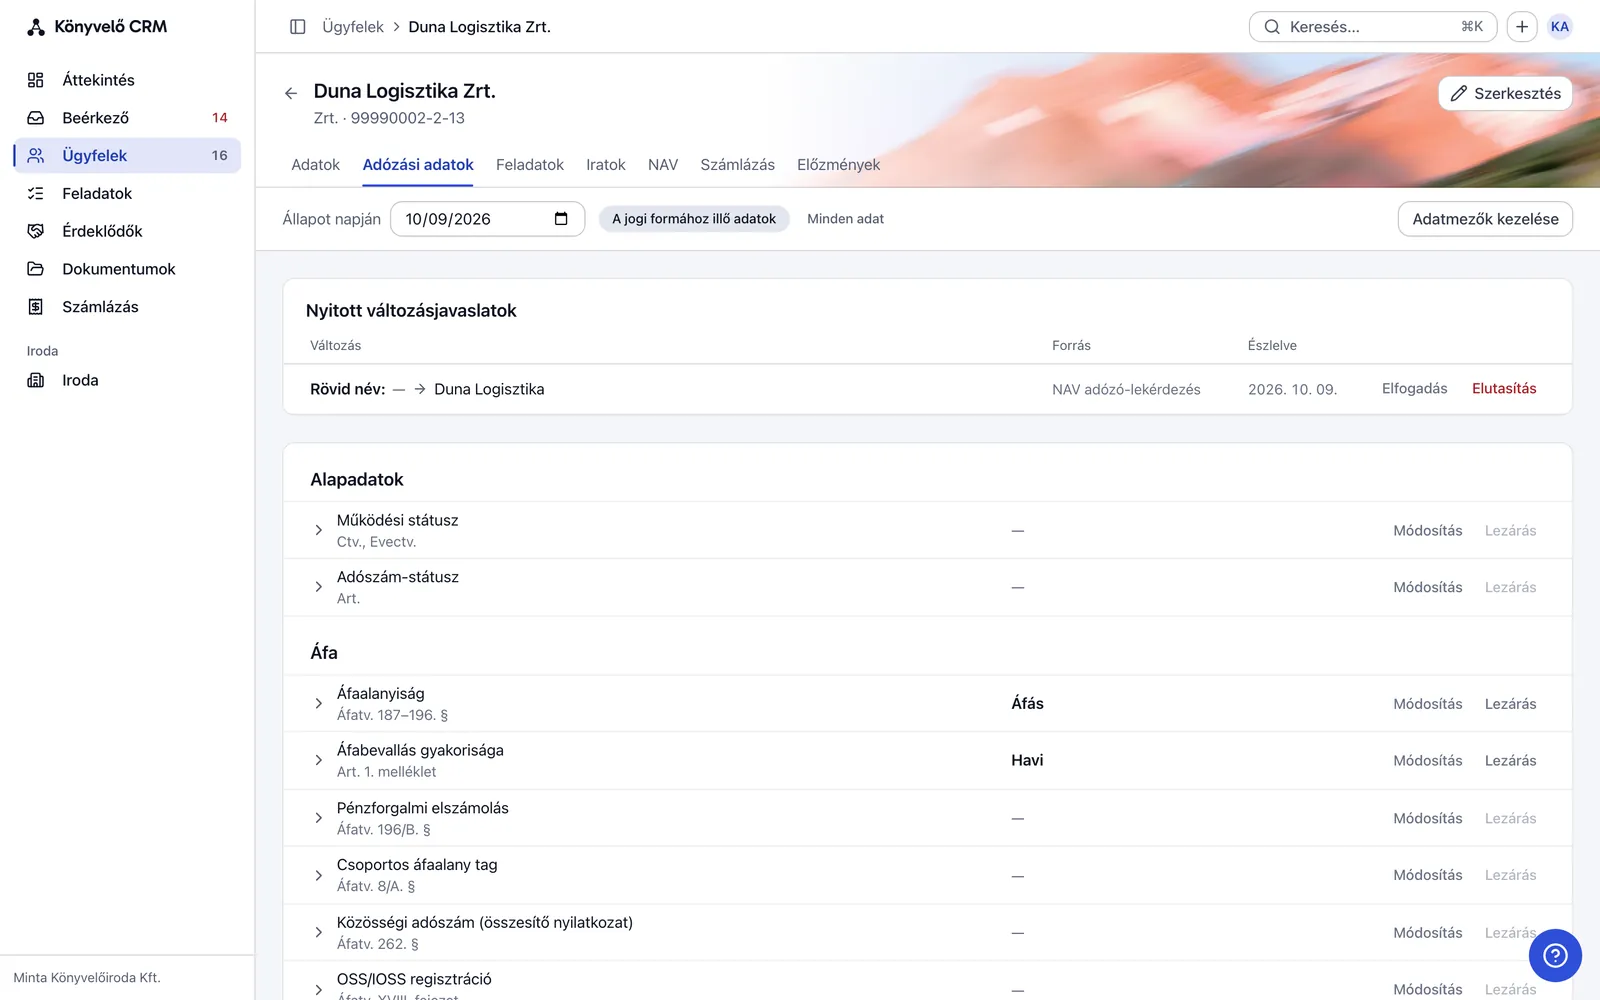The height and width of the screenshot is (1000, 1600).
Task: Expand the Csoportos áfaalany tag row
Action: pyautogui.click(x=319, y=875)
